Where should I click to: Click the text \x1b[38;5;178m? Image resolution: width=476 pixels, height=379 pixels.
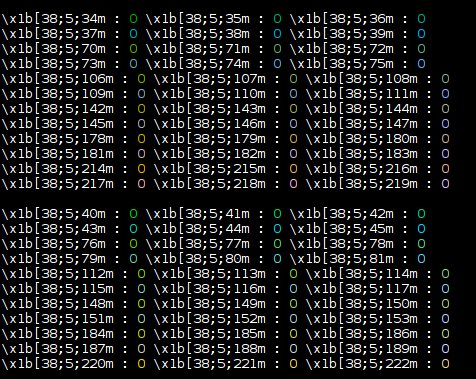pyautogui.click(x=58, y=139)
